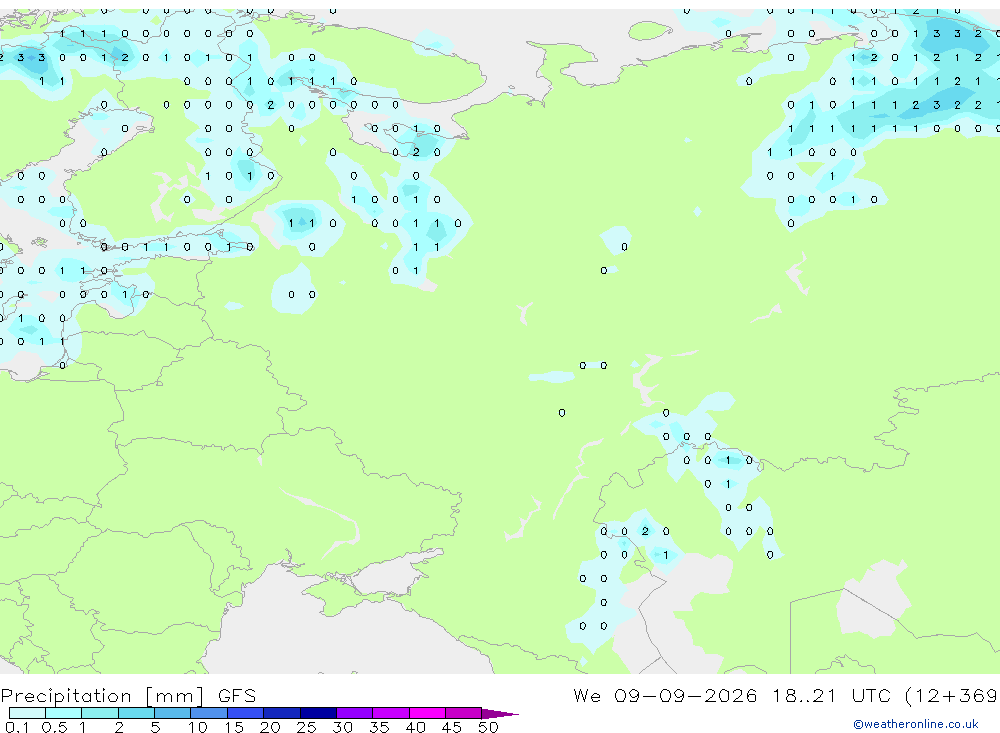Open the weatheronline.co.uk copyright link
Viewport: 1000px width, 733px height.
(916, 724)
